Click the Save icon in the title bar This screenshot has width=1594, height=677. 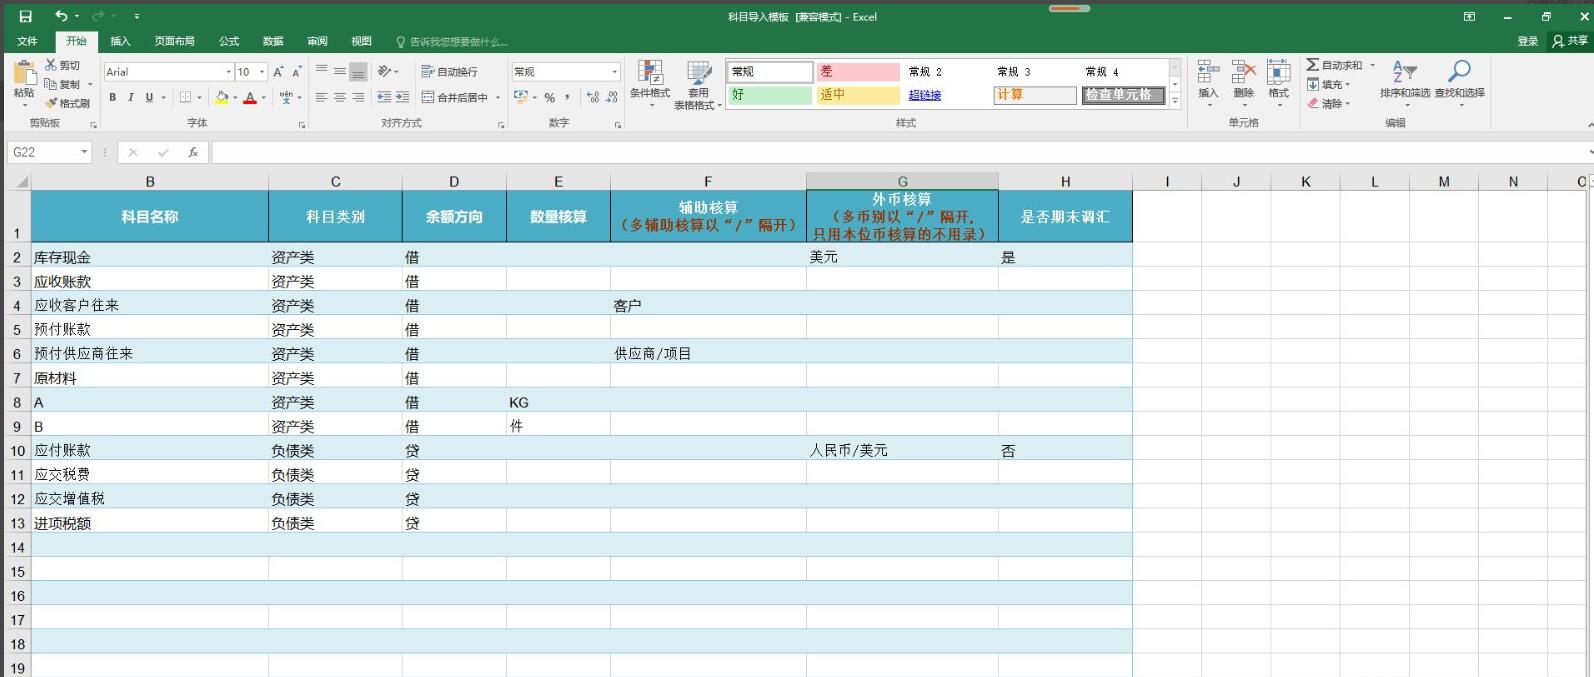point(25,16)
